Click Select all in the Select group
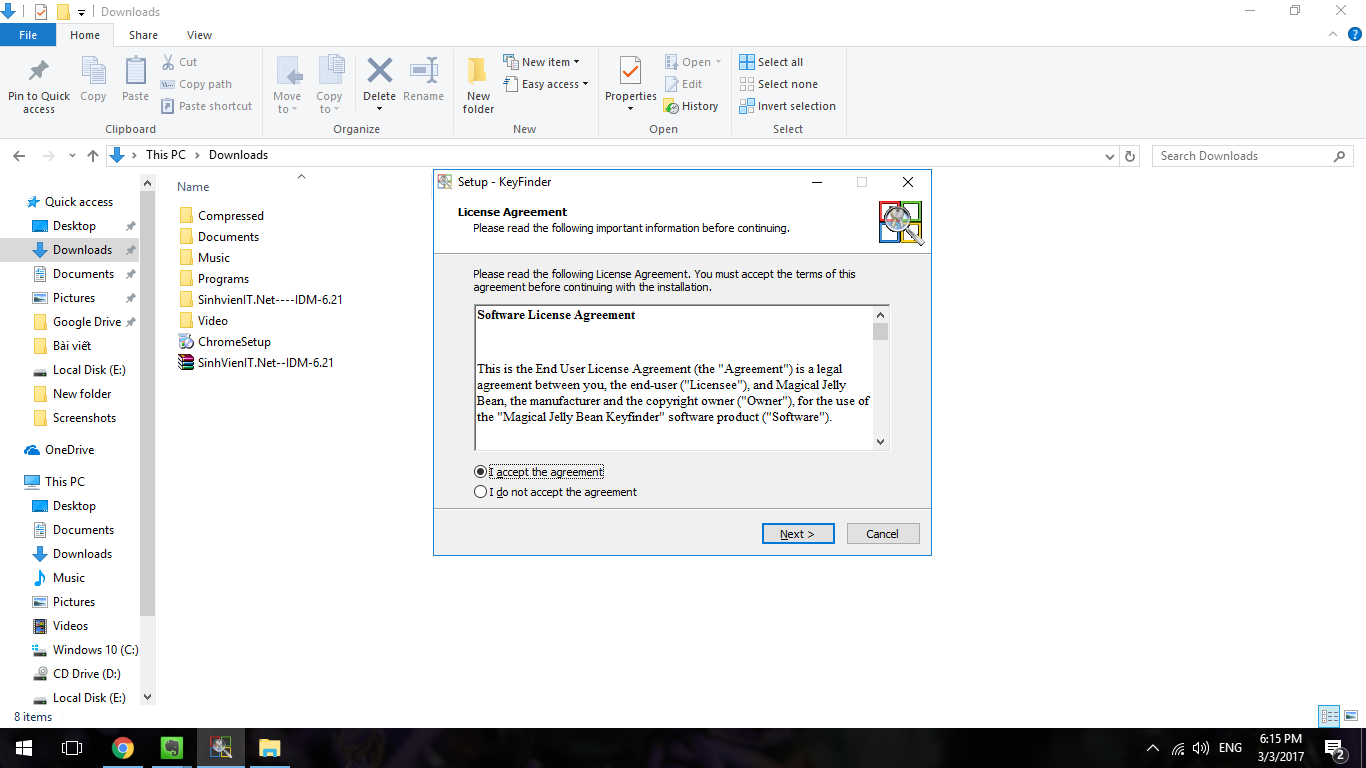The width and height of the screenshot is (1366, 768). click(771, 62)
